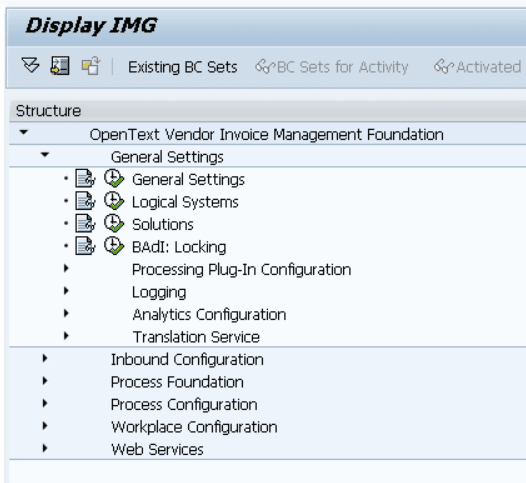Click the third toolbar icon before Existing BC Sets
This screenshot has width=526, height=483.
coord(91,65)
